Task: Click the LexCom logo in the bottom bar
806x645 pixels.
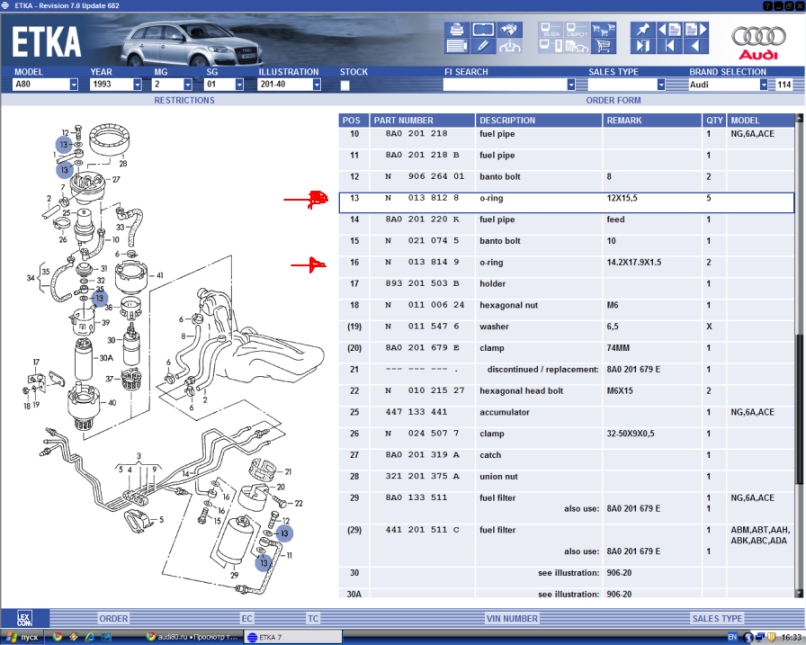Action: [x=24, y=618]
